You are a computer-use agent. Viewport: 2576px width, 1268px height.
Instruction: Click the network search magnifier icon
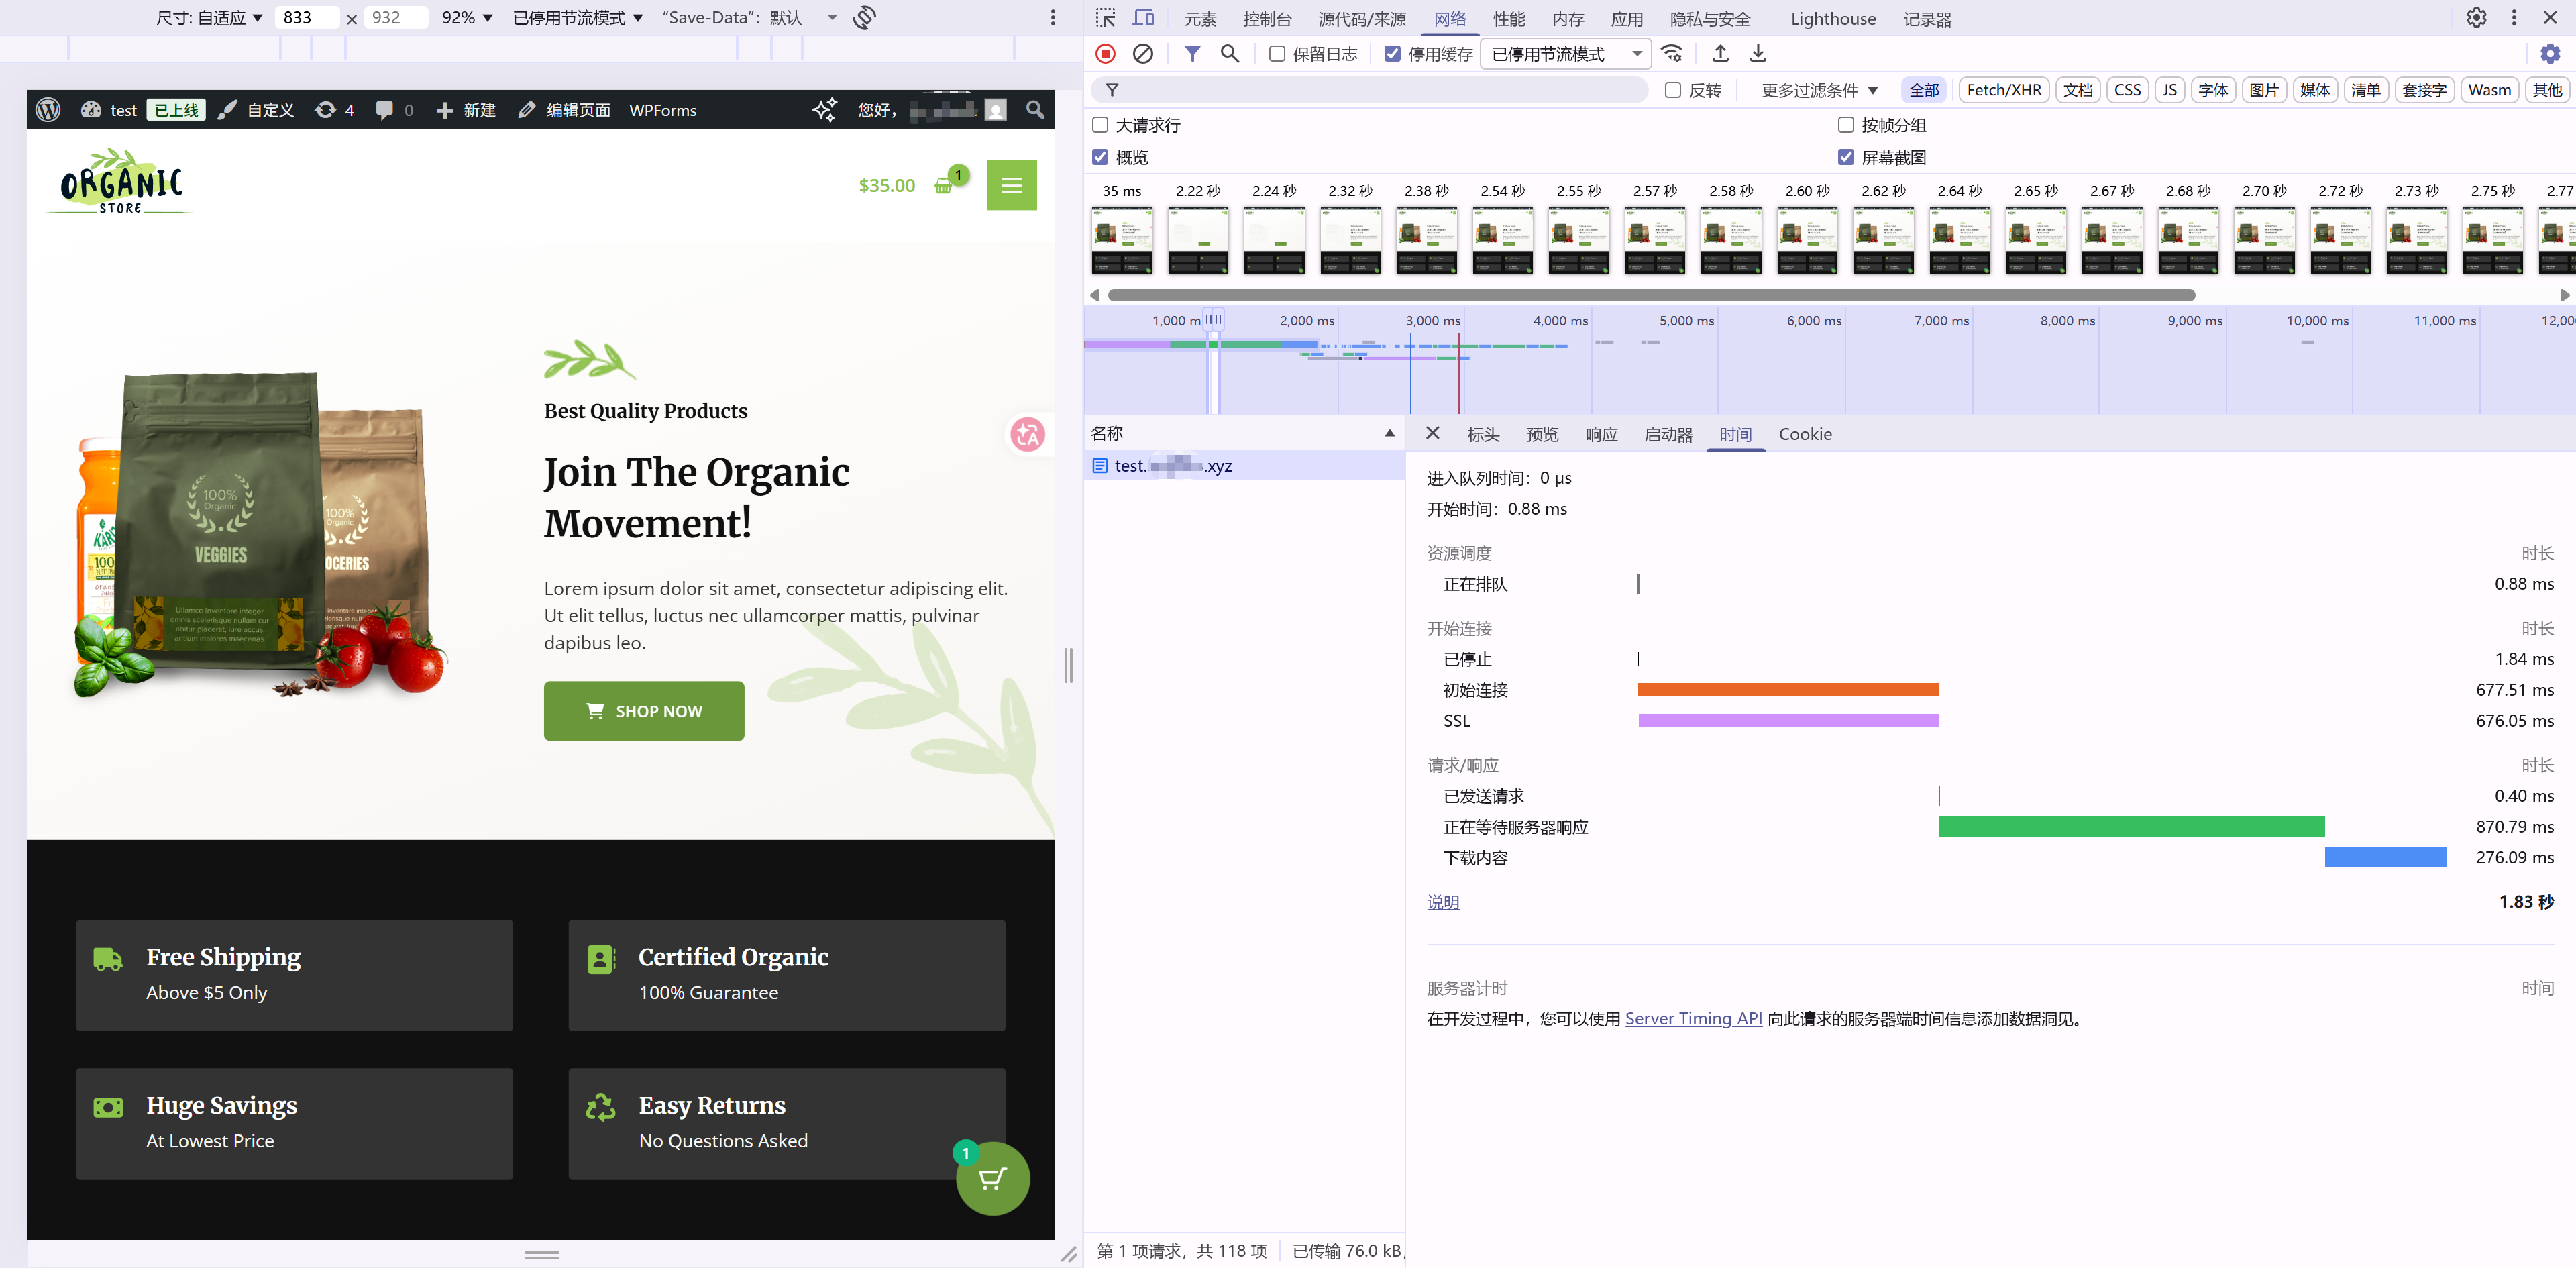(x=1229, y=54)
